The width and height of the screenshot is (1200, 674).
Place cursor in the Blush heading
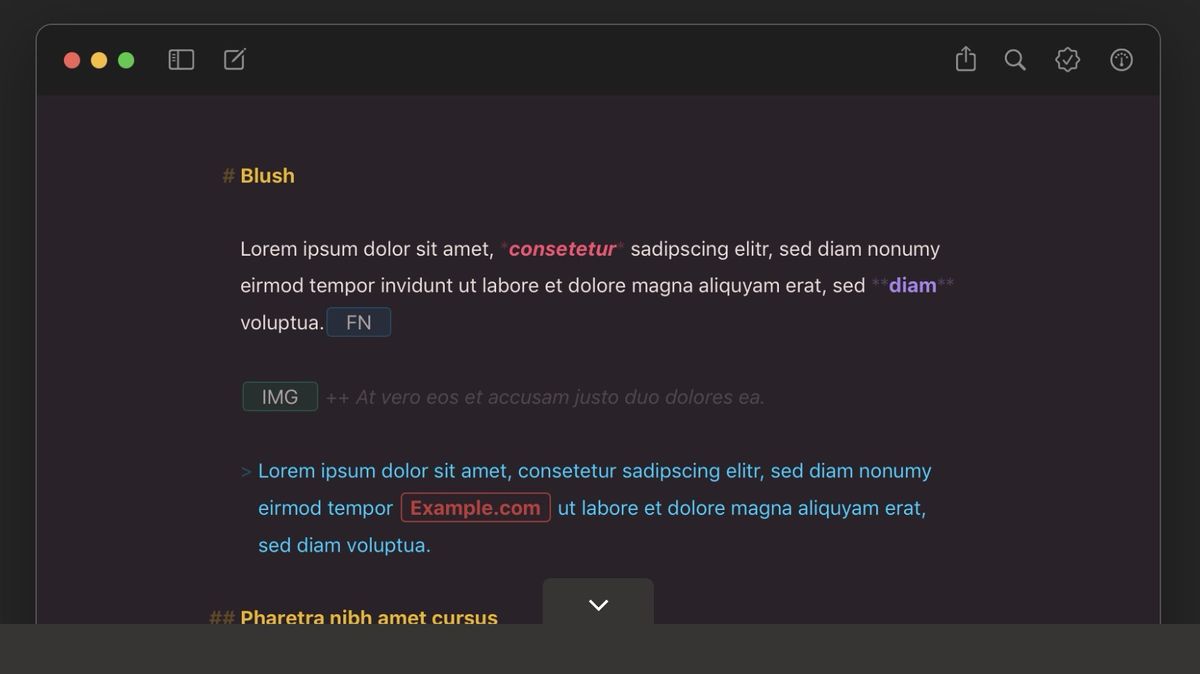point(267,176)
